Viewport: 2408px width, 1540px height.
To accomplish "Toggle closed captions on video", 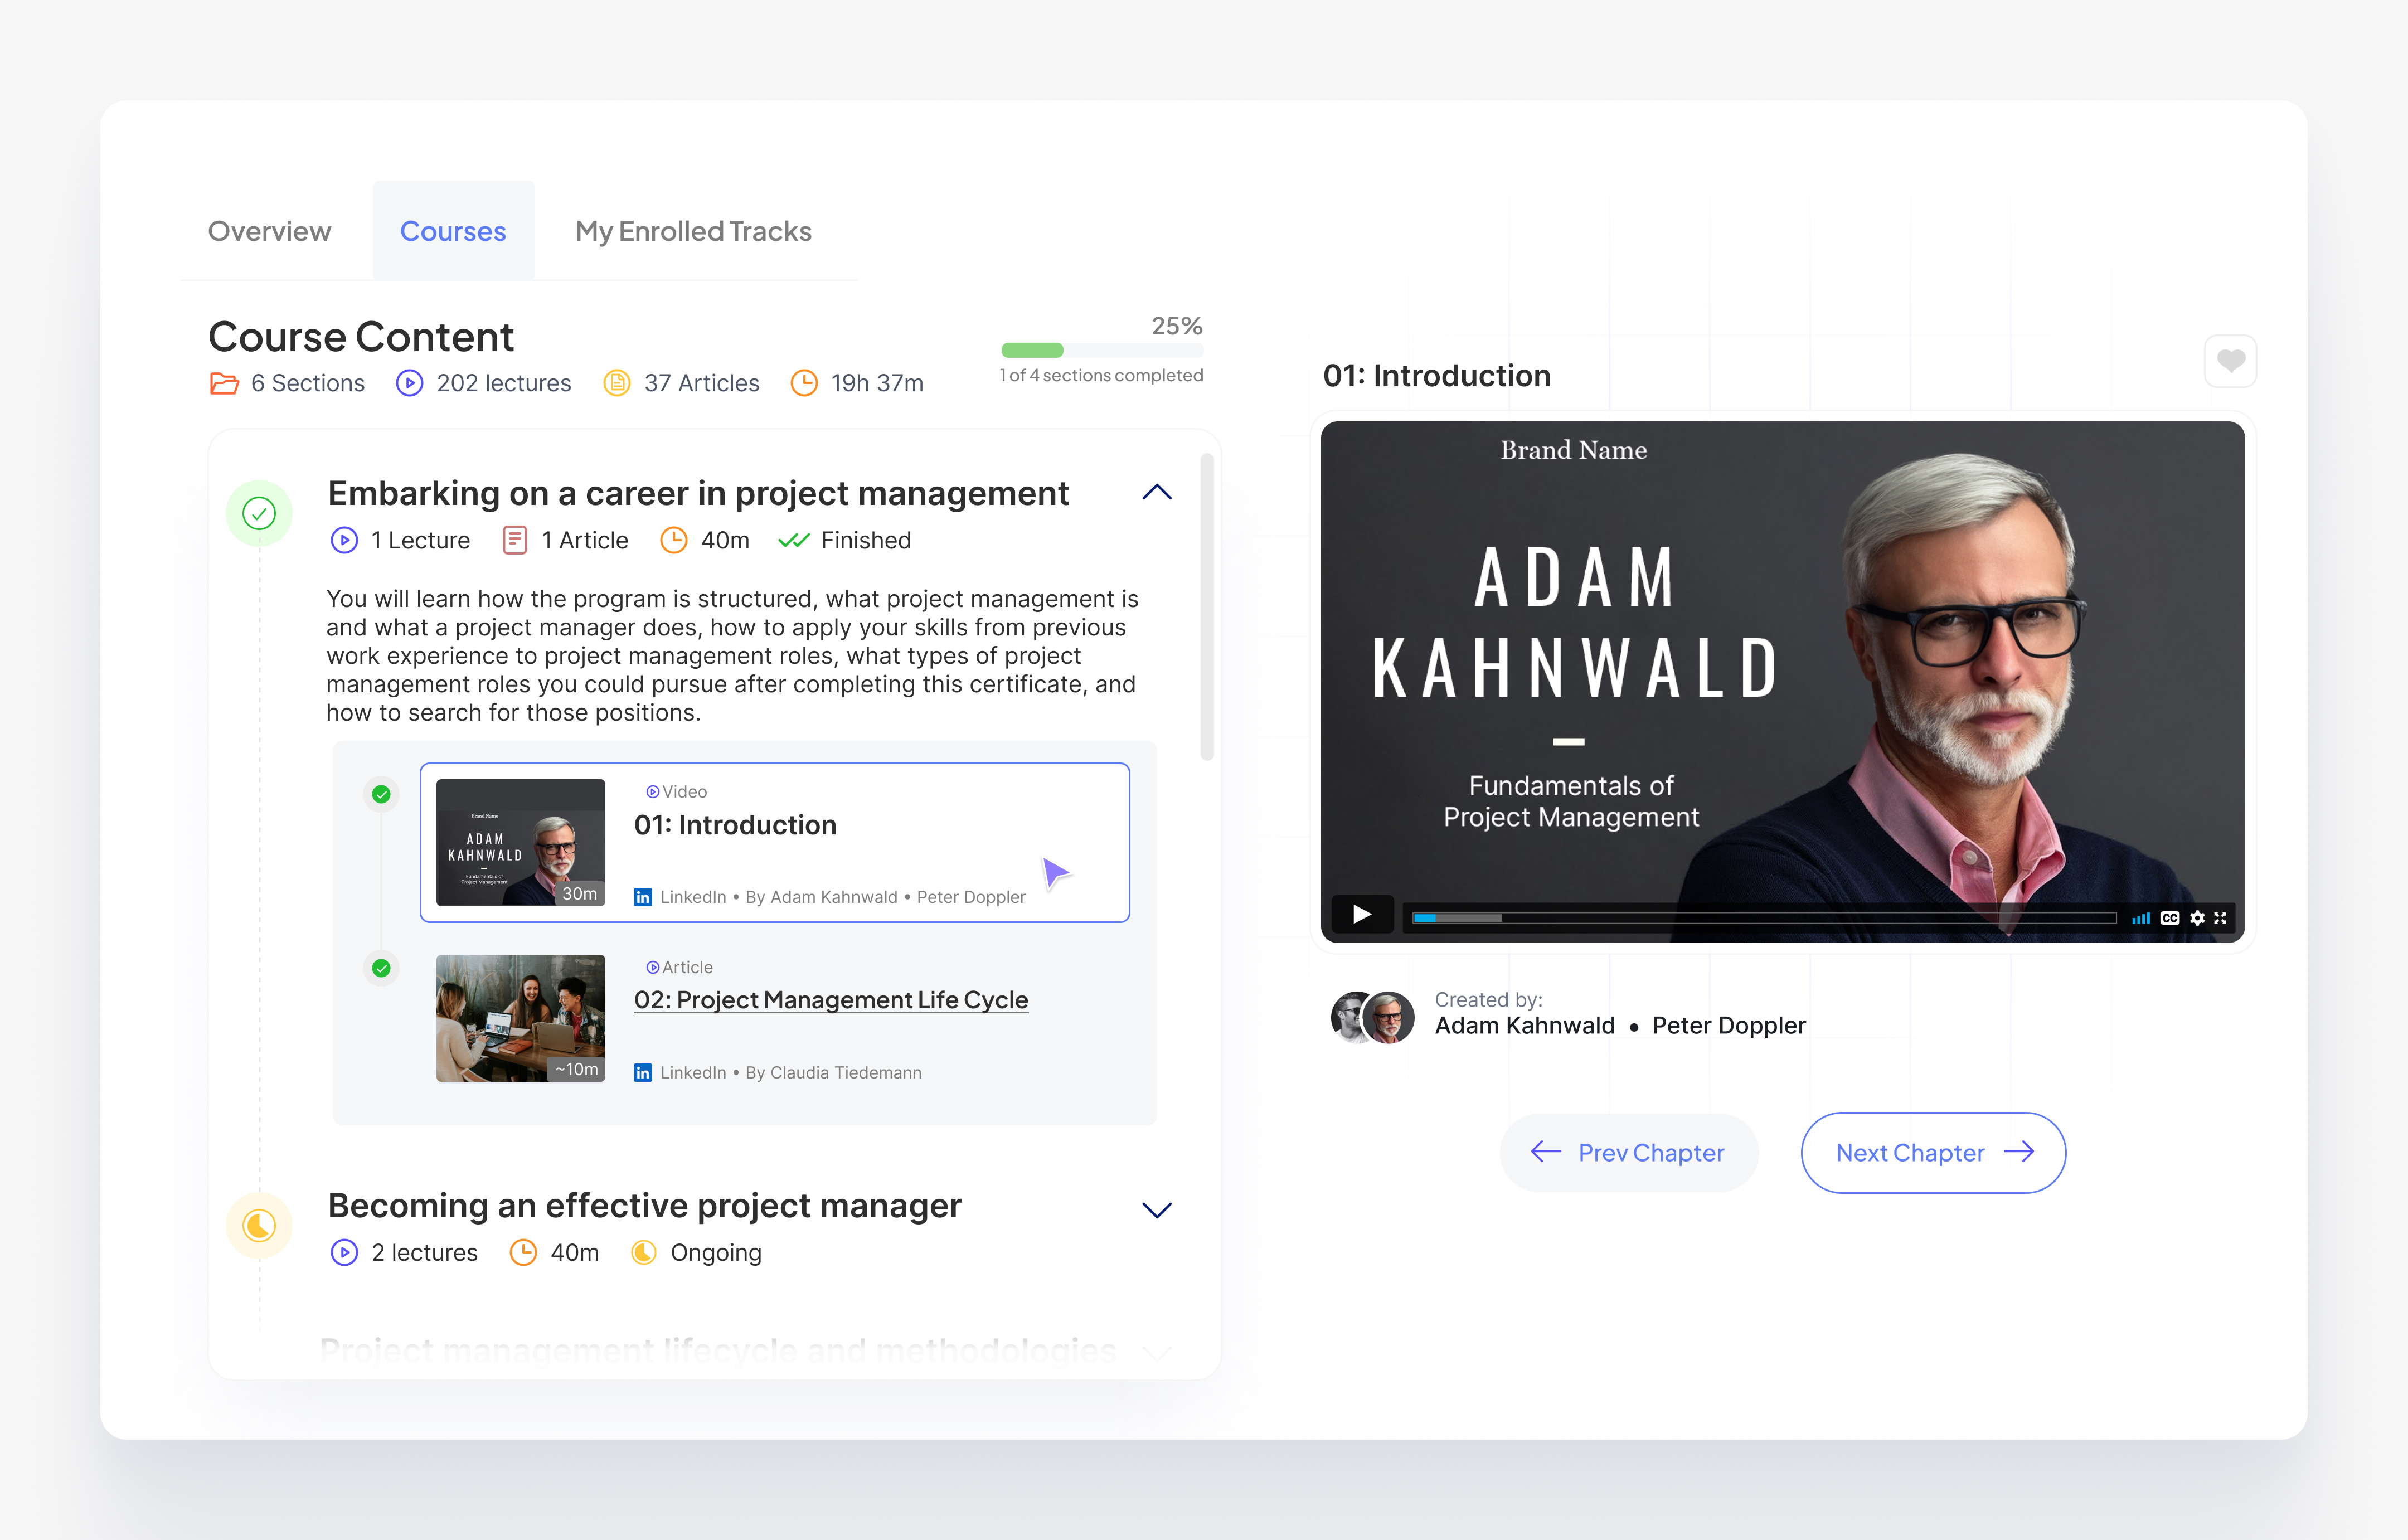I will pyautogui.click(x=2169, y=918).
